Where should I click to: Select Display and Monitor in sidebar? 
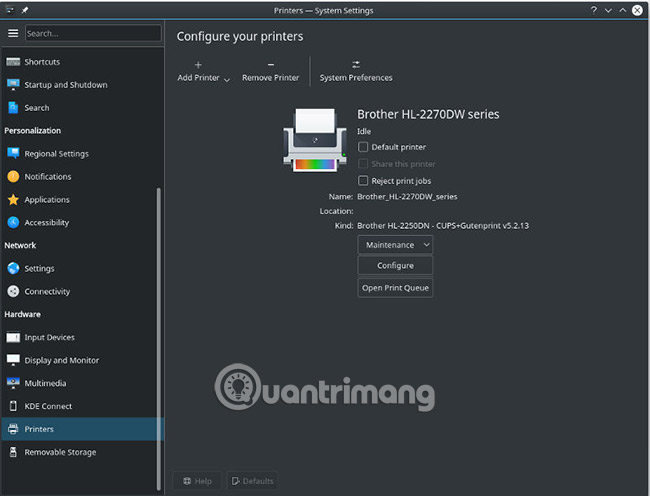[61, 360]
